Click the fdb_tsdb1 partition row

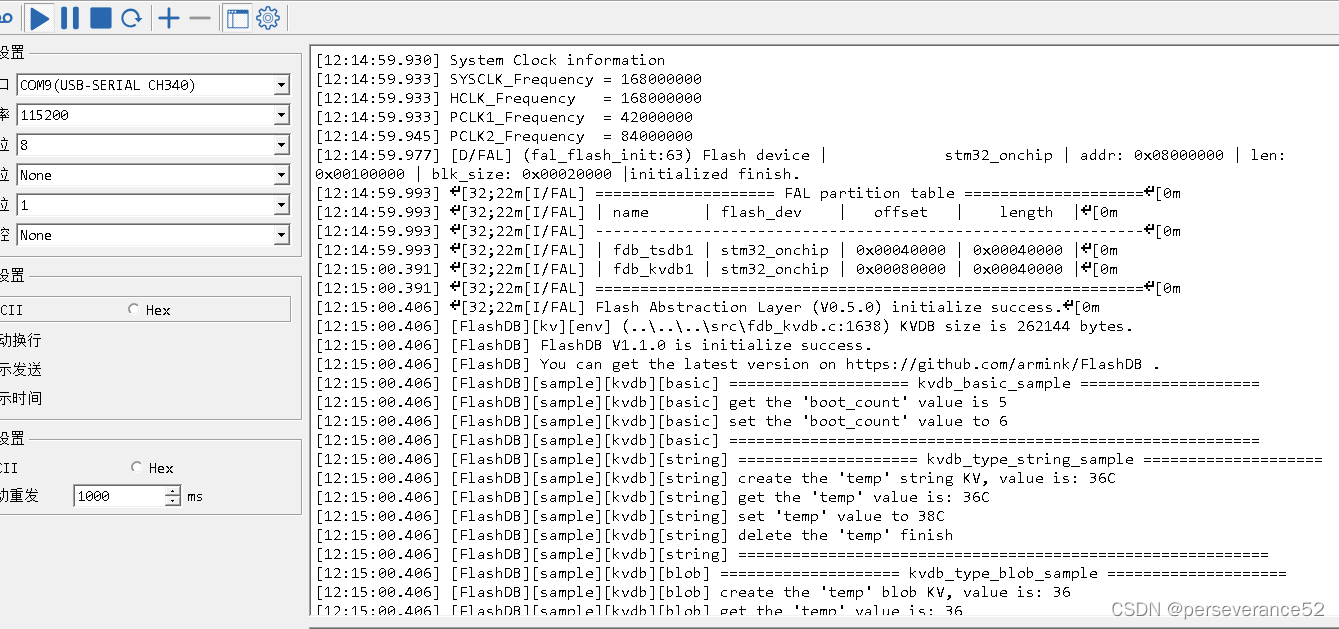[717, 250]
